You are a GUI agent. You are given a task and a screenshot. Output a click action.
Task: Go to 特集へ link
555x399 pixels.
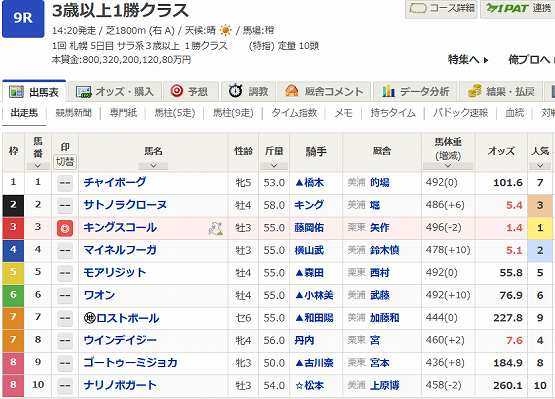coord(468,59)
